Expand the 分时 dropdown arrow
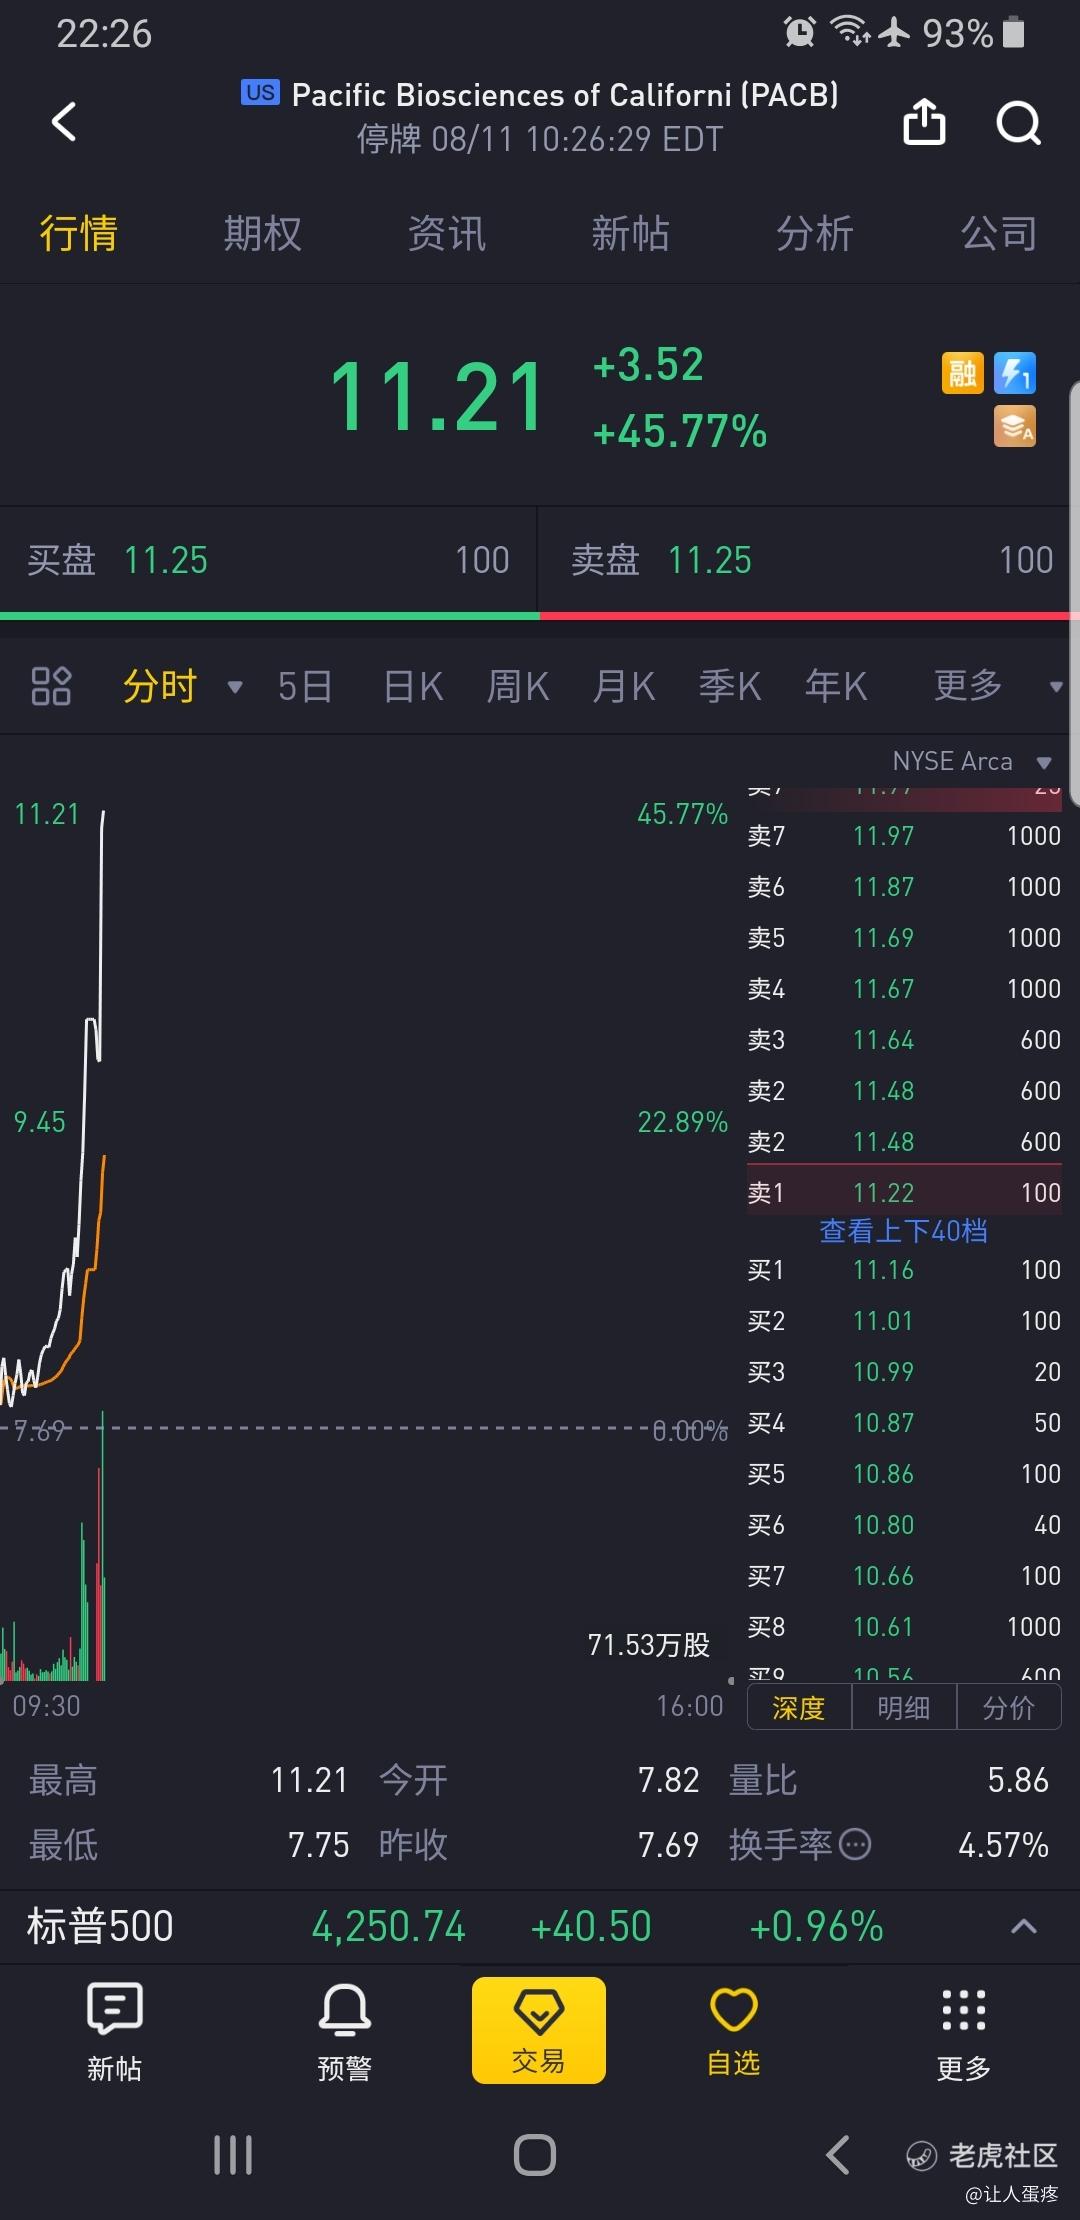Image resolution: width=1080 pixels, height=2220 pixels. click(235, 687)
